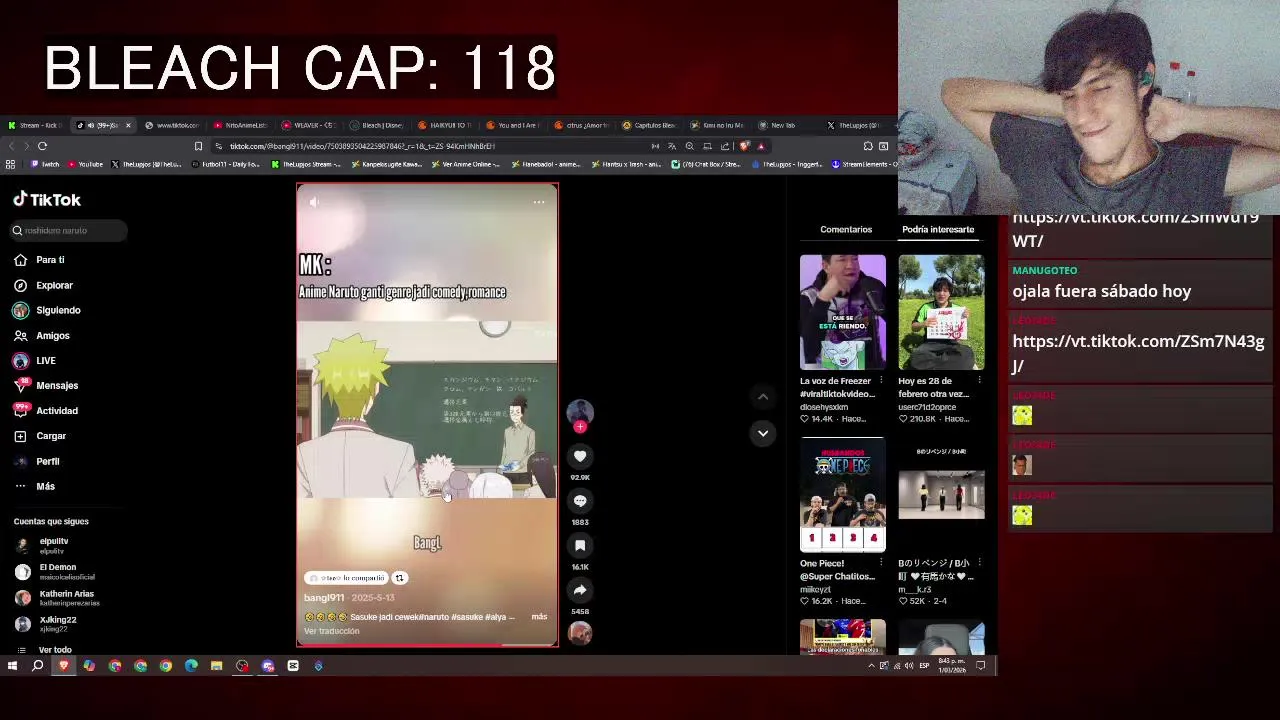Click the browser address bar URL
This screenshot has height=720, width=1280.
(x=362, y=146)
